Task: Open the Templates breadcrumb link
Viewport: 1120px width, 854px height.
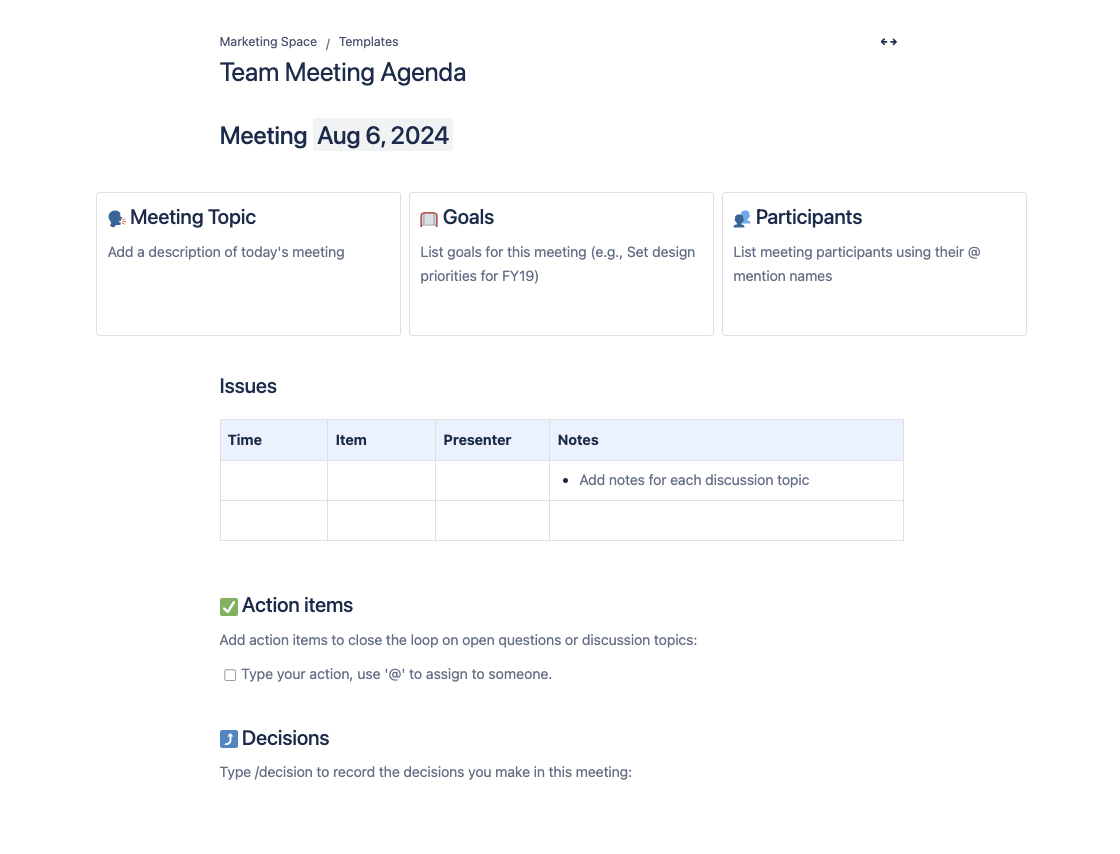Action: [368, 42]
